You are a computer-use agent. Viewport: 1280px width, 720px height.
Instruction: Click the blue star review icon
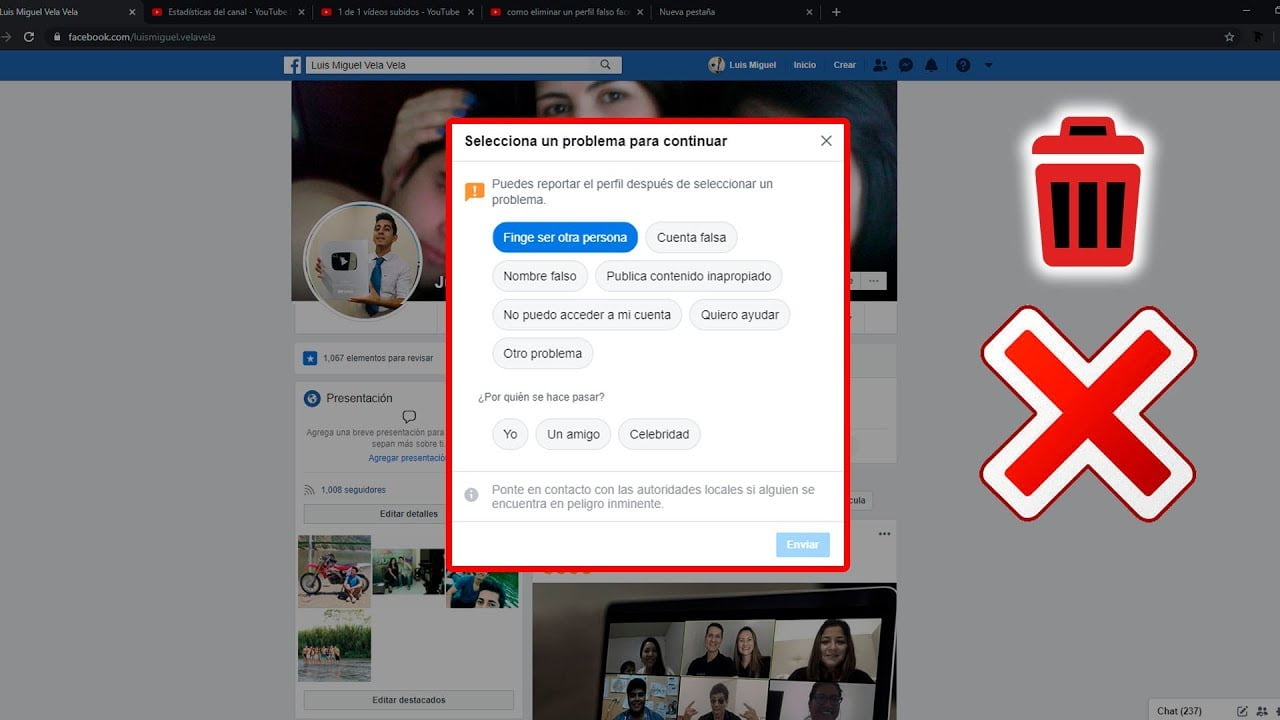[310, 357]
